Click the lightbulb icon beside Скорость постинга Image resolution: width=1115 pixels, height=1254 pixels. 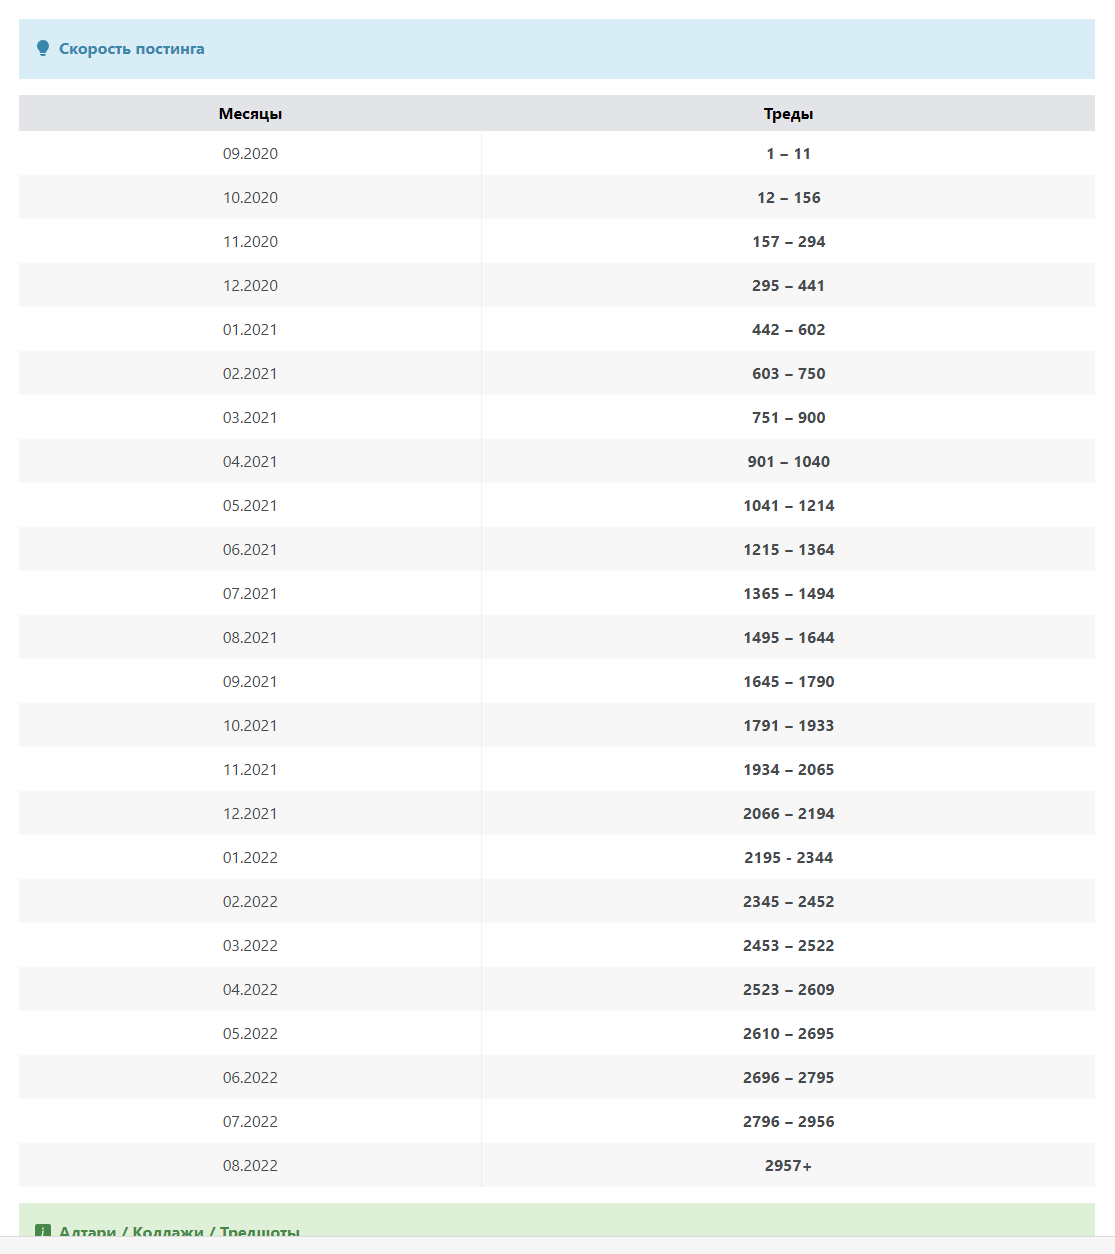(x=43, y=48)
